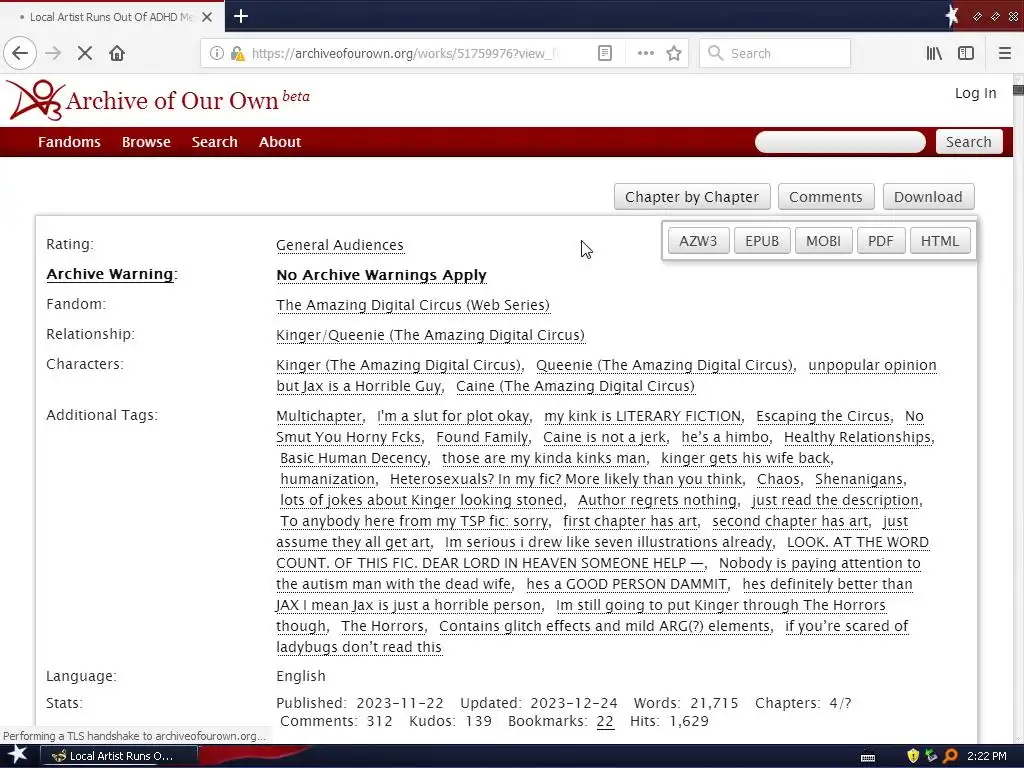This screenshot has height=768, width=1024.
Task: Download the work as HTML
Action: coord(940,241)
